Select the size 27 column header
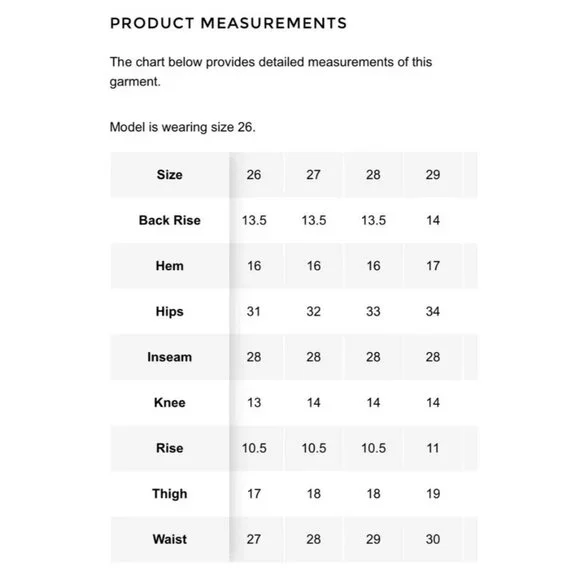The image size is (580, 580). [313, 175]
